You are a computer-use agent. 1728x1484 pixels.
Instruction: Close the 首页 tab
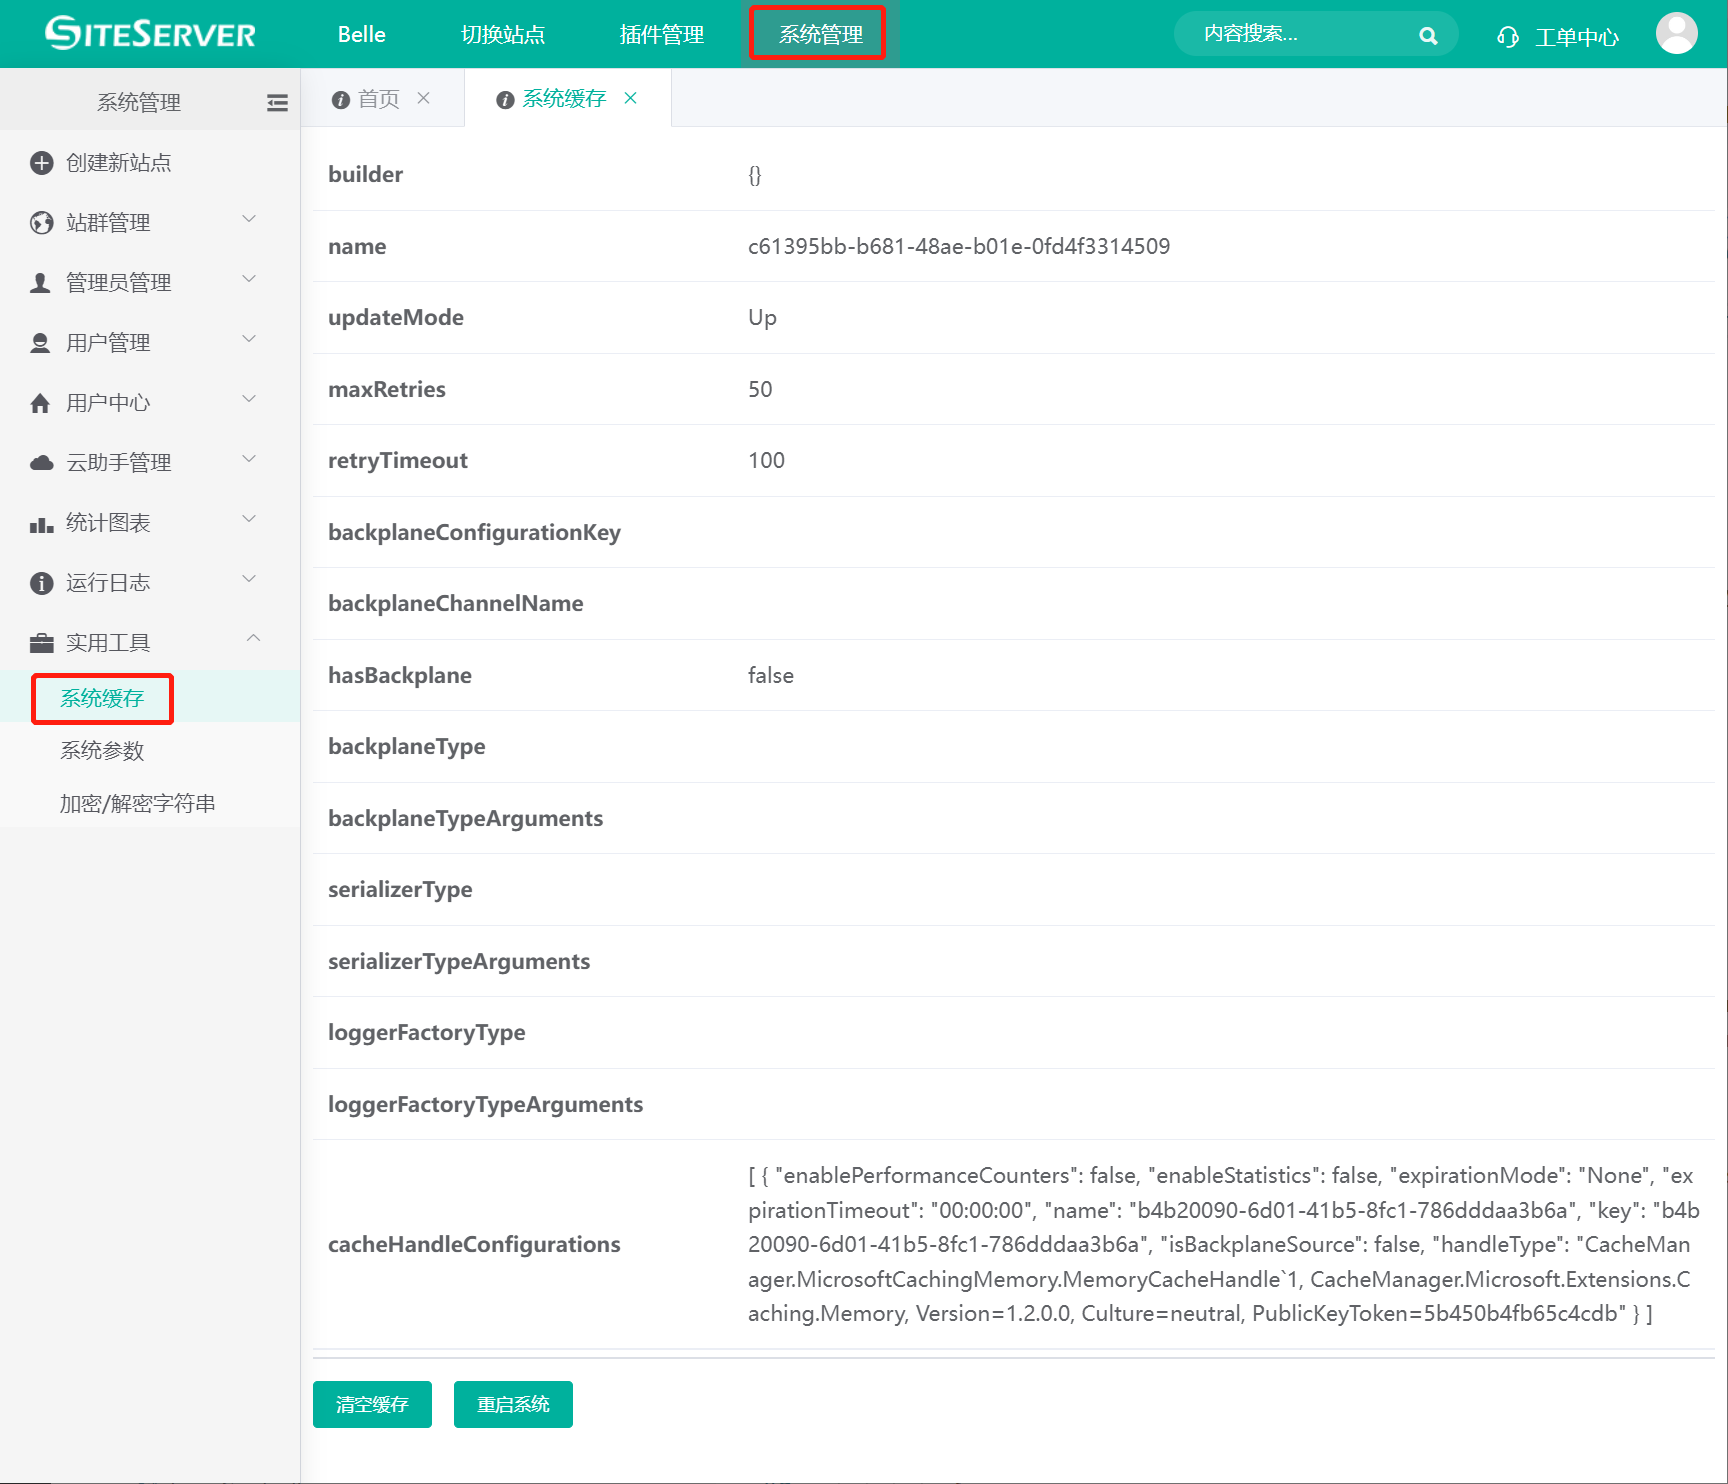[x=424, y=98]
